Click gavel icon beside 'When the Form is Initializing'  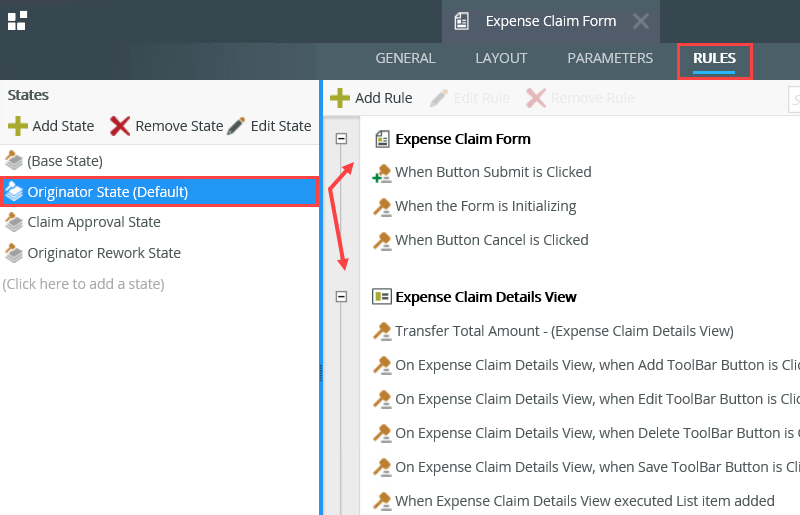click(382, 207)
